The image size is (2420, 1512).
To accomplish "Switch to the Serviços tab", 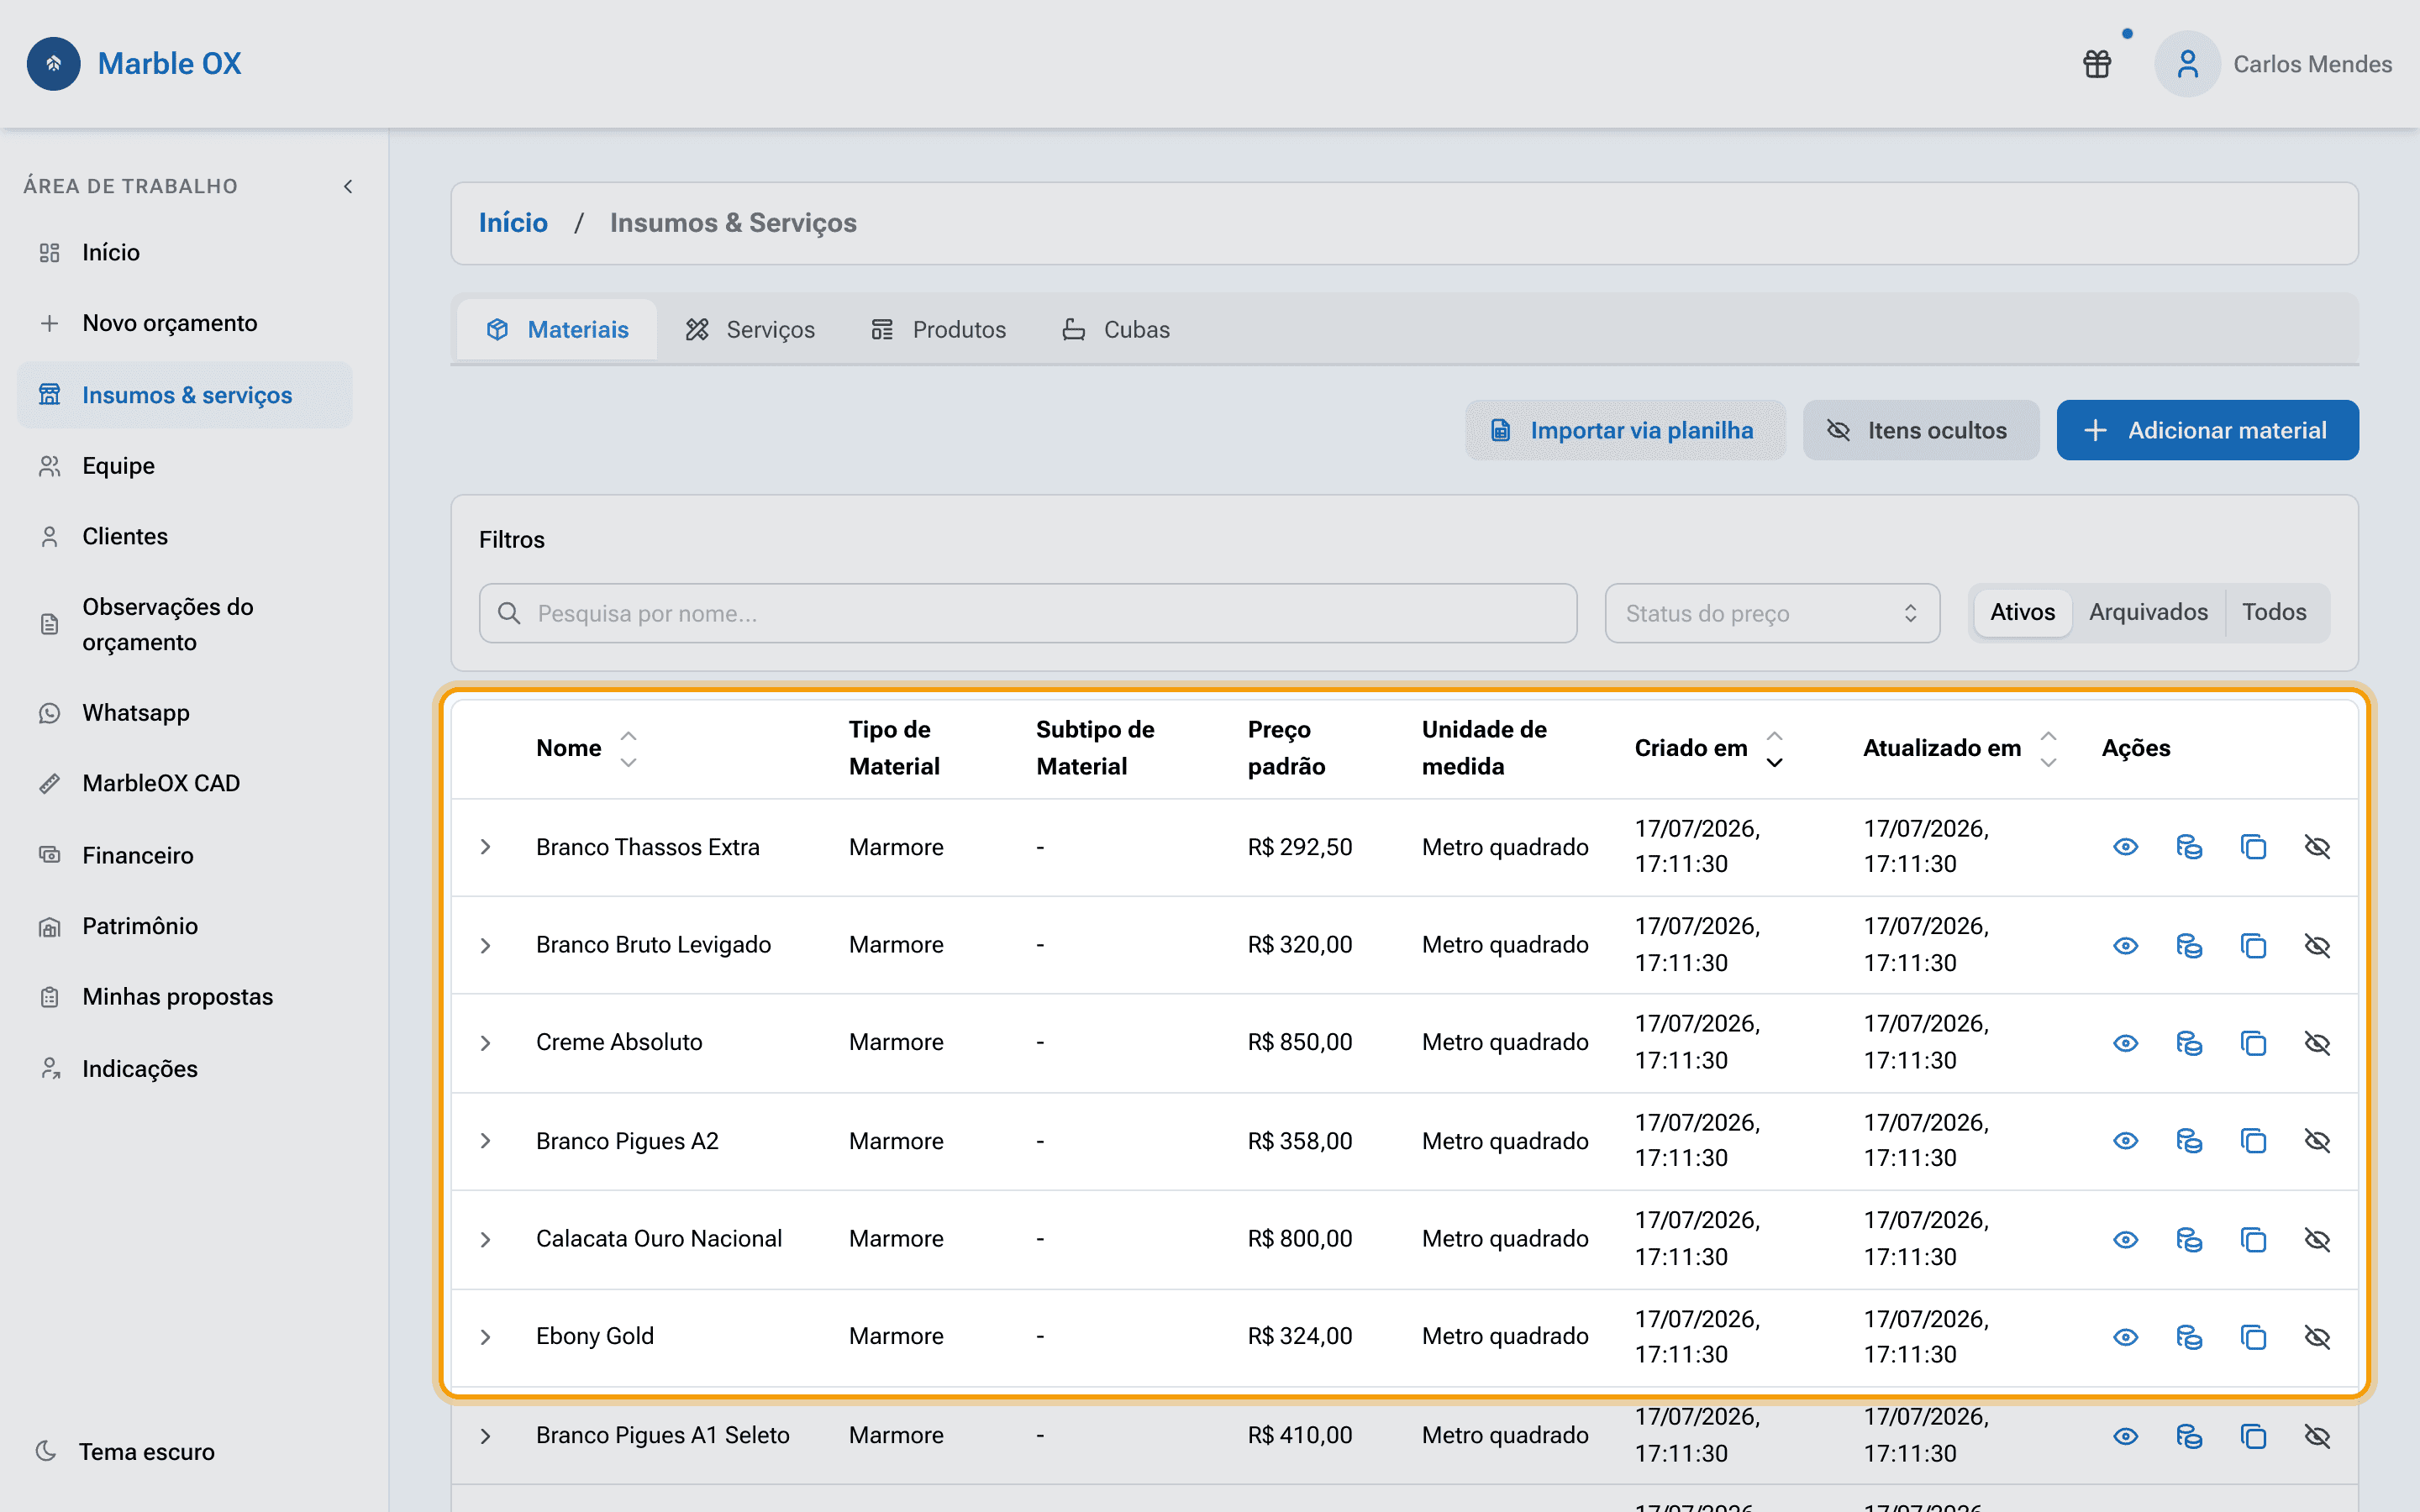I will coord(750,329).
